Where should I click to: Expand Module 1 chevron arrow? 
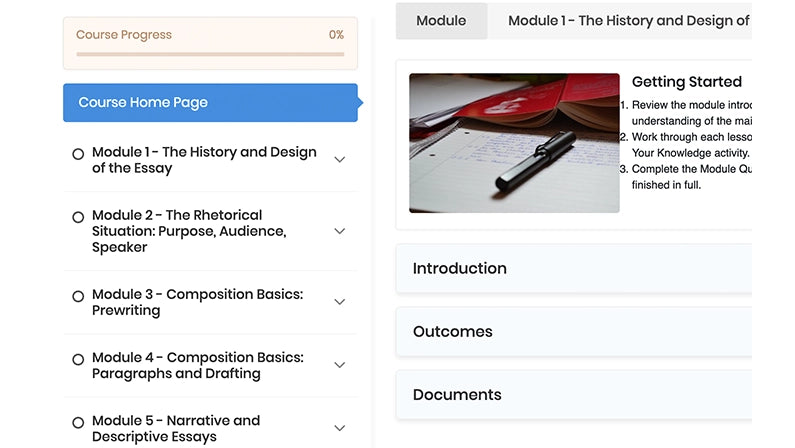click(340, 160)
